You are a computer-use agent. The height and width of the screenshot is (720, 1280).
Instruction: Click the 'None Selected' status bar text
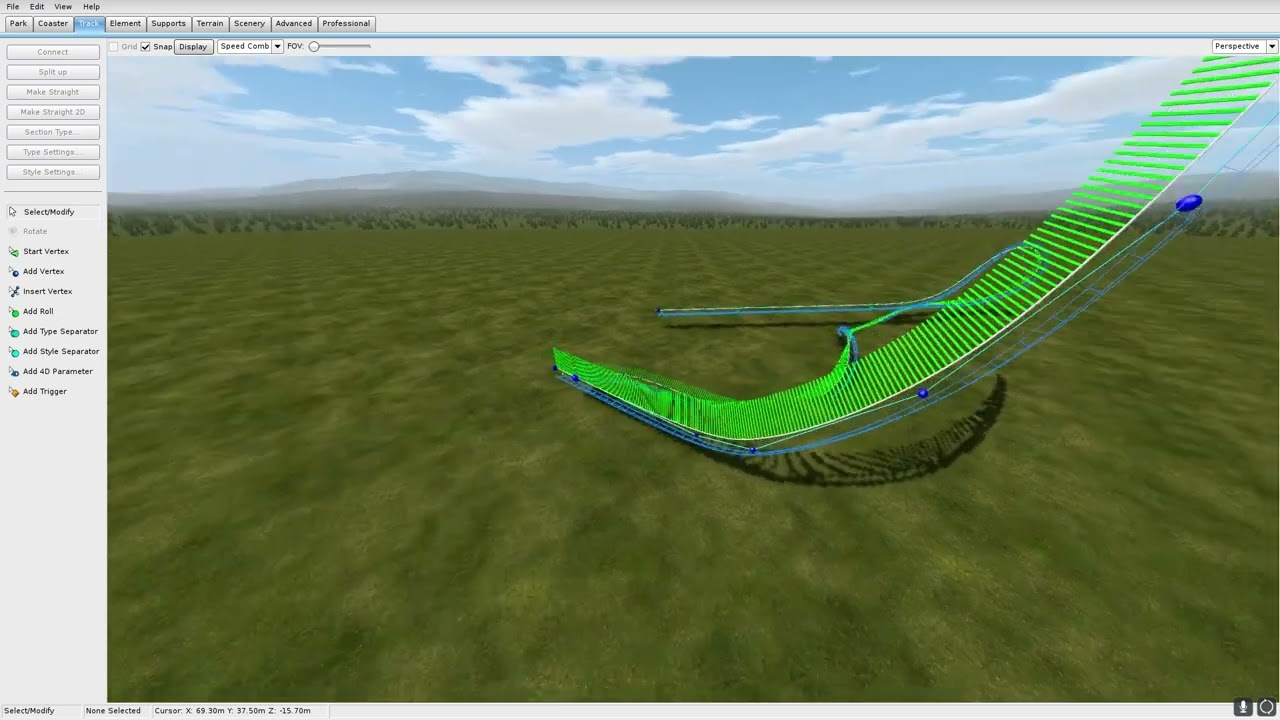[x=113, y=711]
